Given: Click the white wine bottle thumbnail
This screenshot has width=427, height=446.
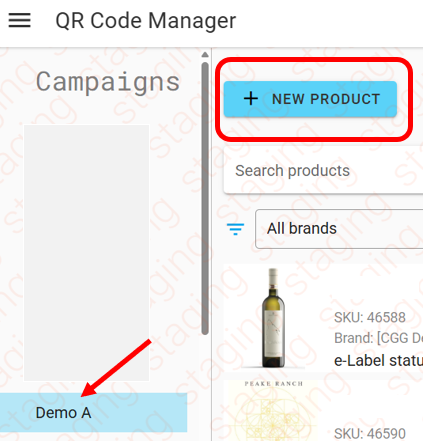Looking at the screenshot, I should coord(273,318).
